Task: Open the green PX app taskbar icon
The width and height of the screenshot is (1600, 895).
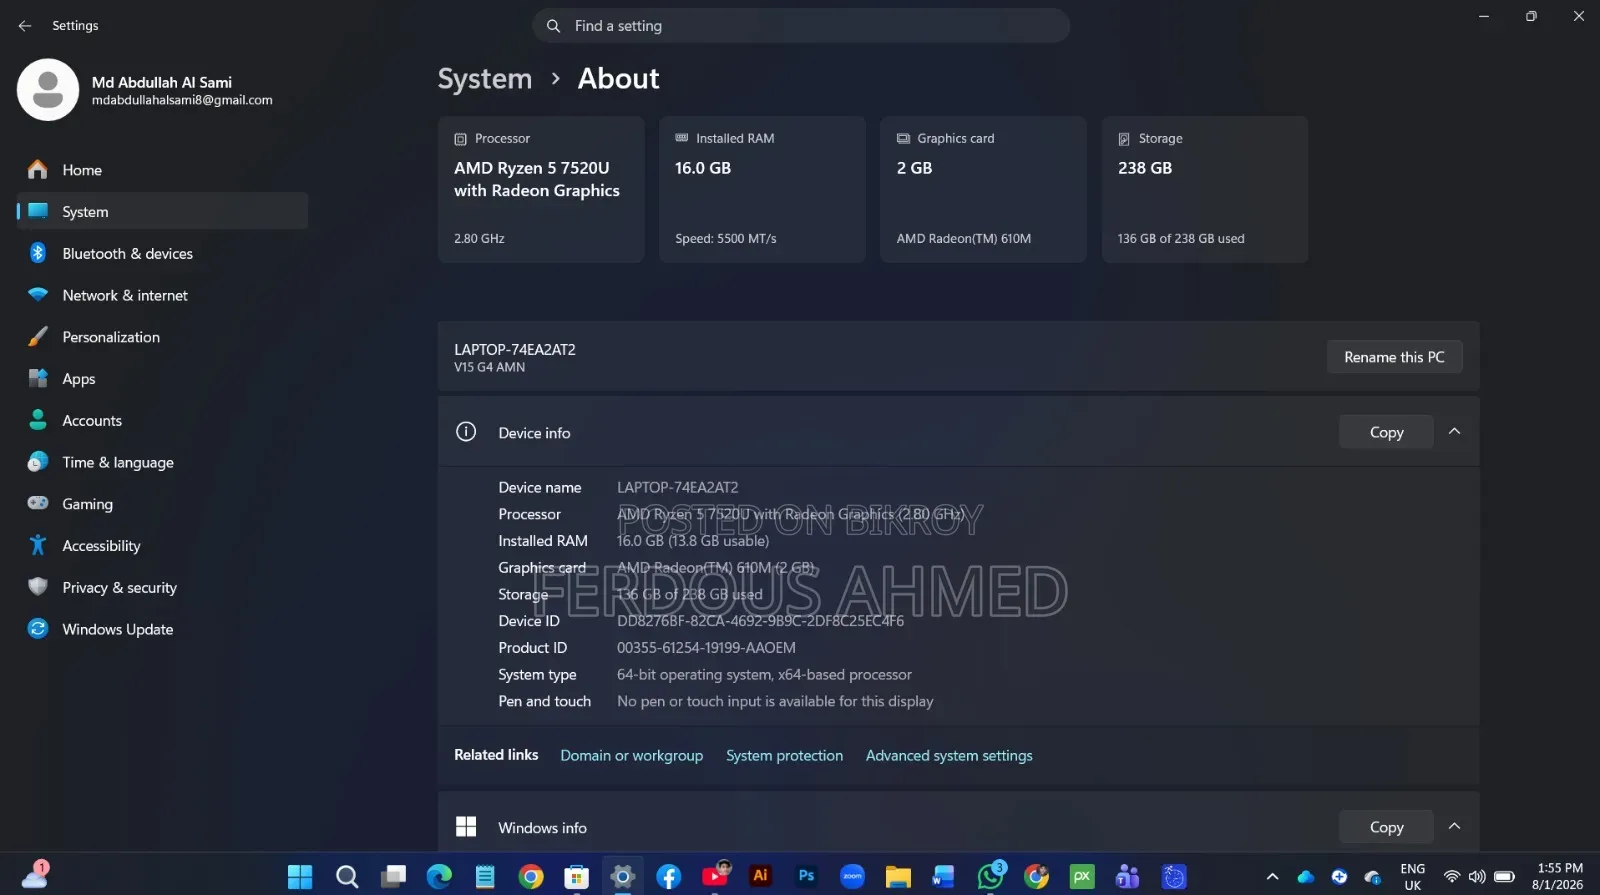Action: tap(1082, 877)
